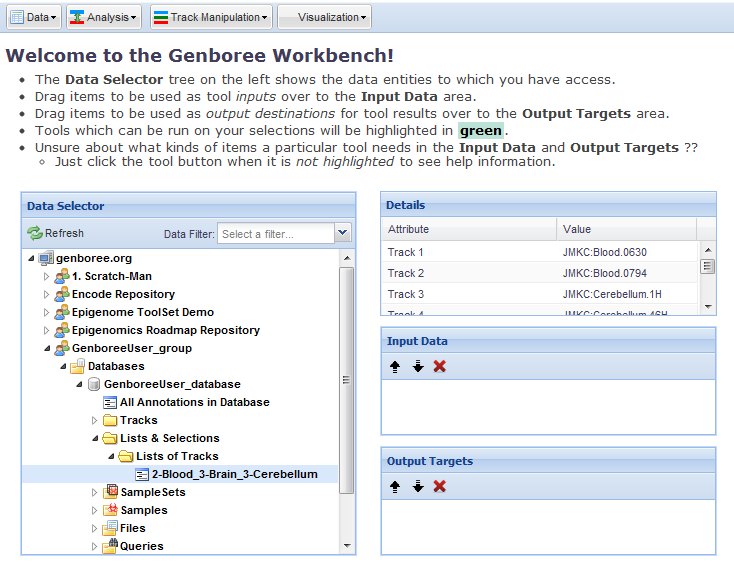This screenshot has height=564, width=734.
Task: Open the Data Filter dropdown arrow
Action: pos(343,233)
